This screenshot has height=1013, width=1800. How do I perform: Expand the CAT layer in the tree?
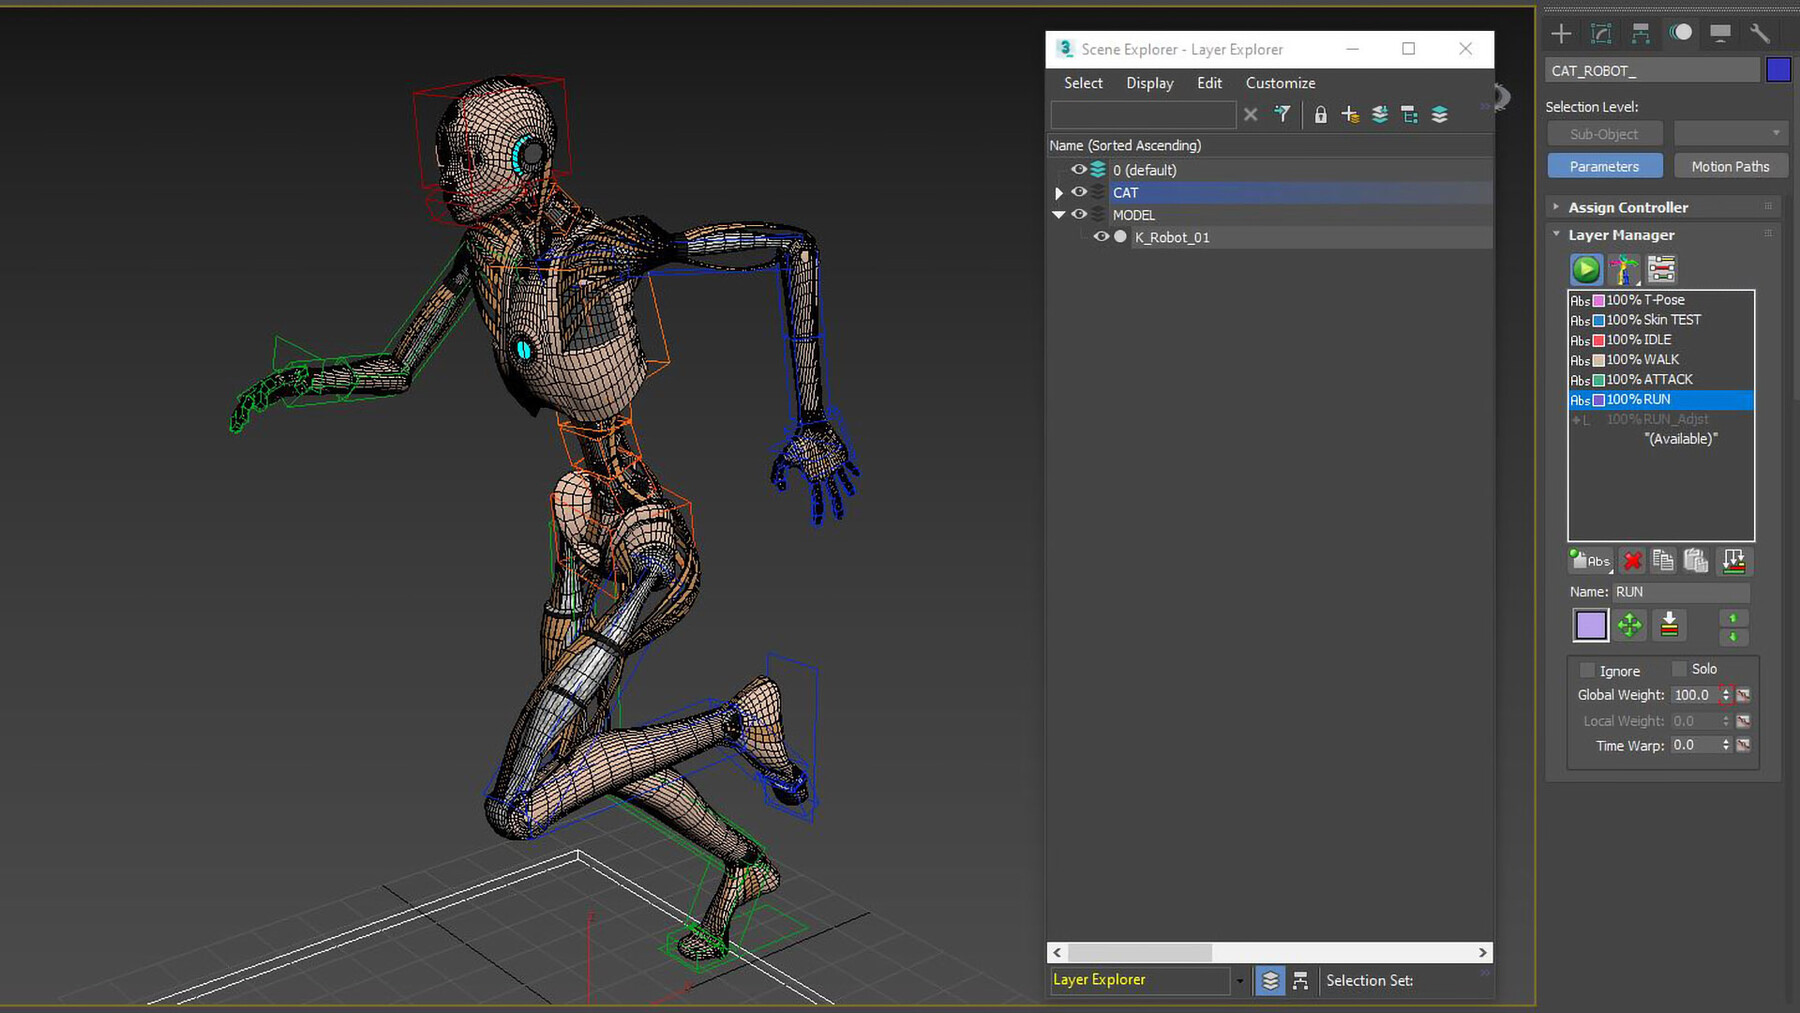pos(1059,193)
